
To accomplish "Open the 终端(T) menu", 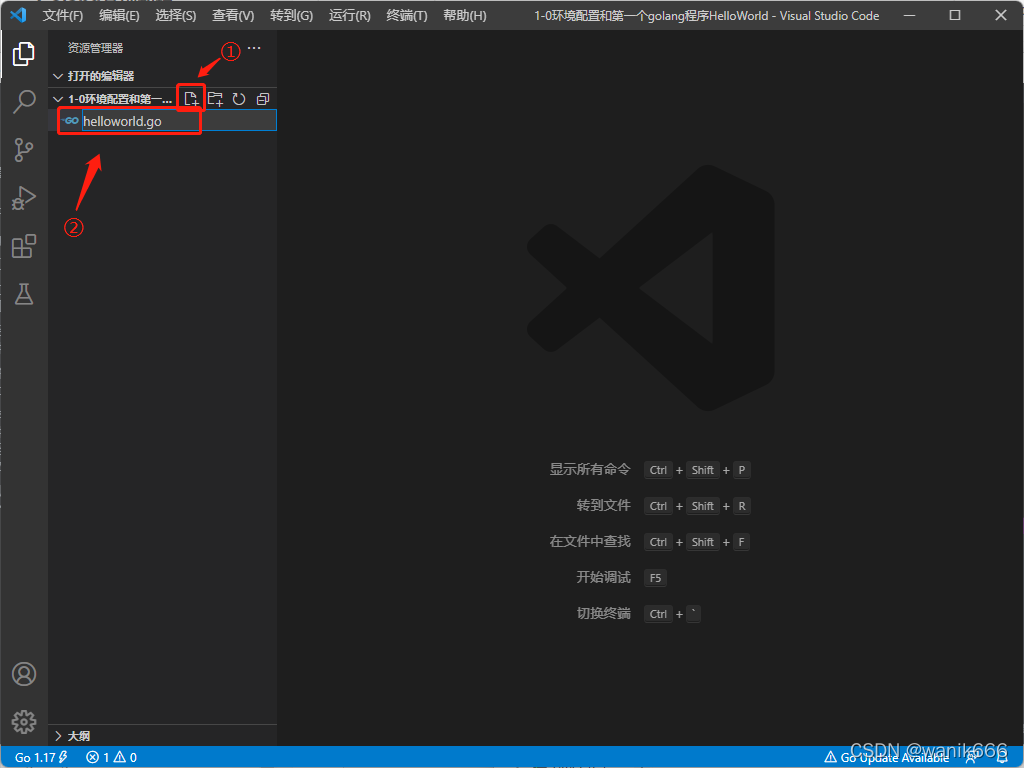I will (x=407, y=15).
